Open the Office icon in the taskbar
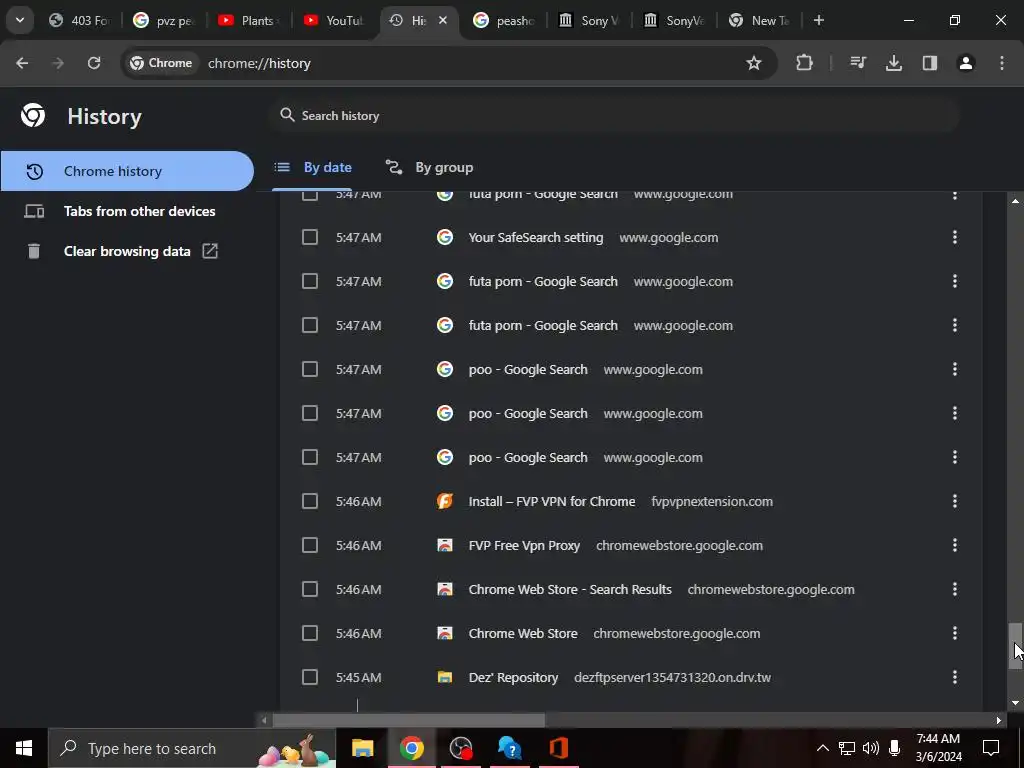The image size is (1024, 768). tap(558, 748)
